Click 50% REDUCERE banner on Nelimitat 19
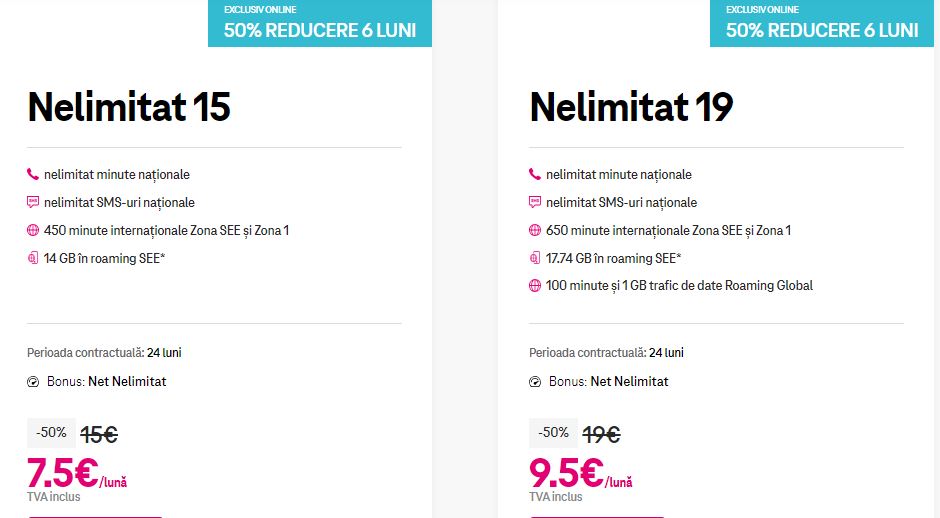Image resolution: width=940 pixels, height=518 pixels. click(x=822, y=23)
